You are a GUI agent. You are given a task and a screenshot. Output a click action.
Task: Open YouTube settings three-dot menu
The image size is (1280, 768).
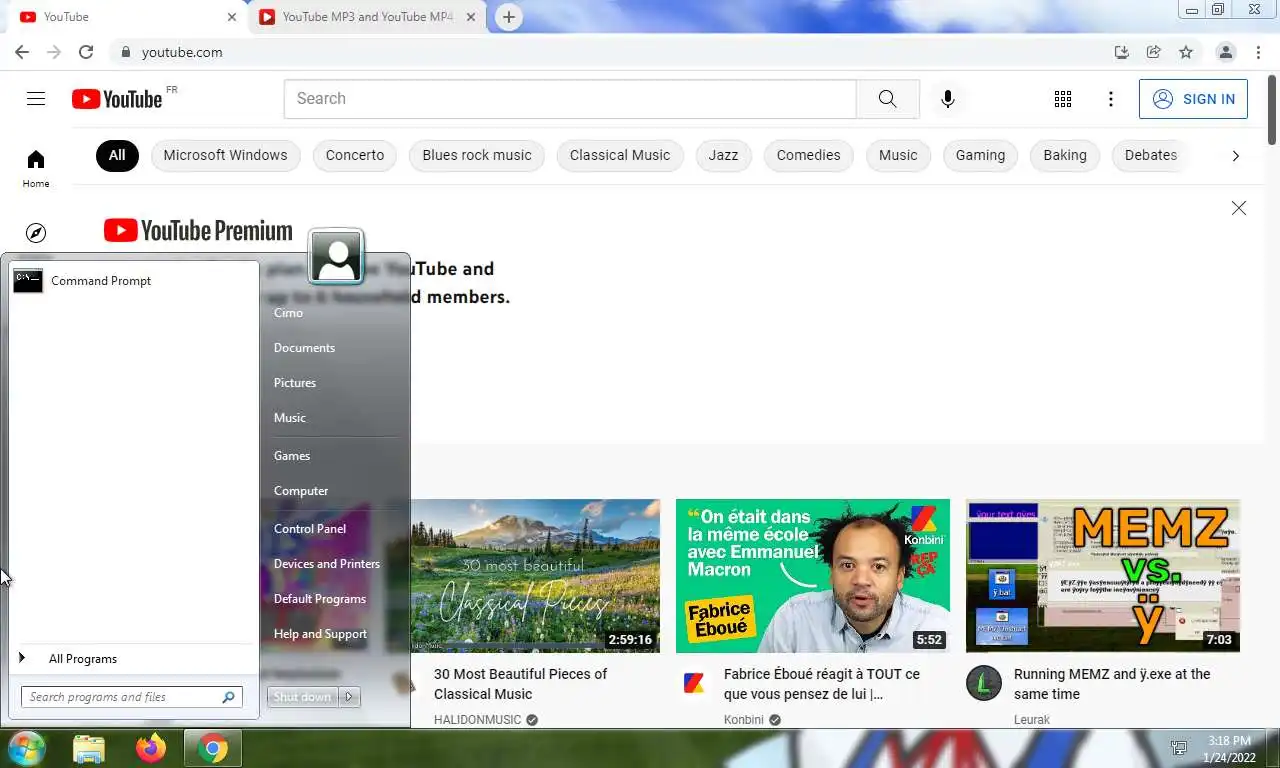click(1111, 99)
